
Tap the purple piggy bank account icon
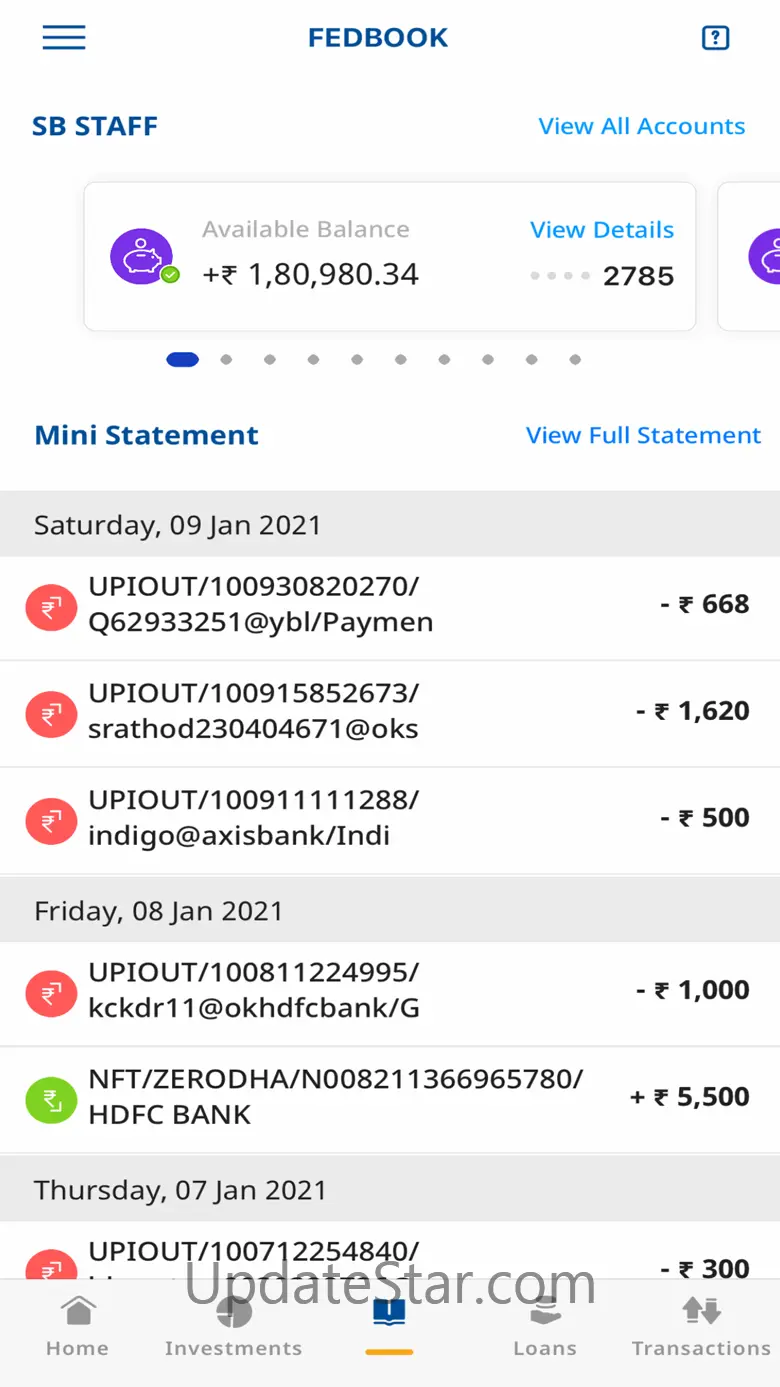[141, 256]
